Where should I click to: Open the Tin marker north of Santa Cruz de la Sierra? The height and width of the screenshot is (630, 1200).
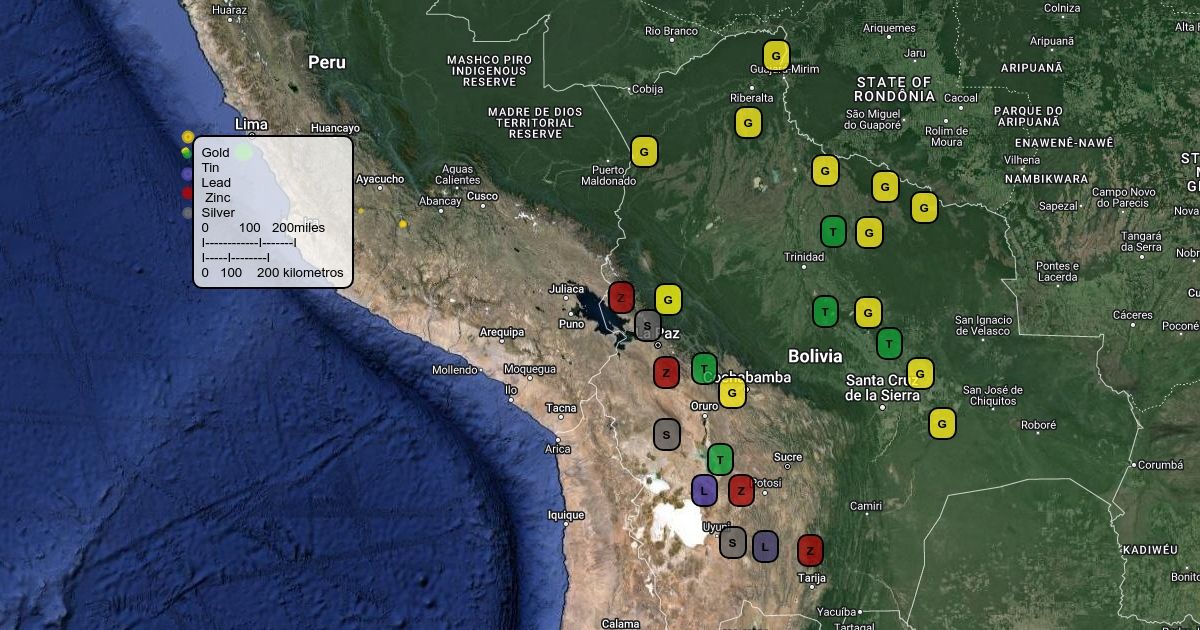889,343
